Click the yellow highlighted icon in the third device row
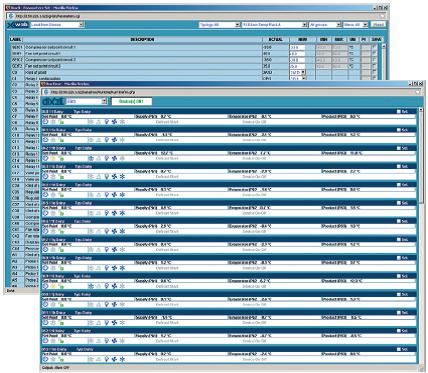The height and width of the screenshot is (373, 428). pos(53,158)
